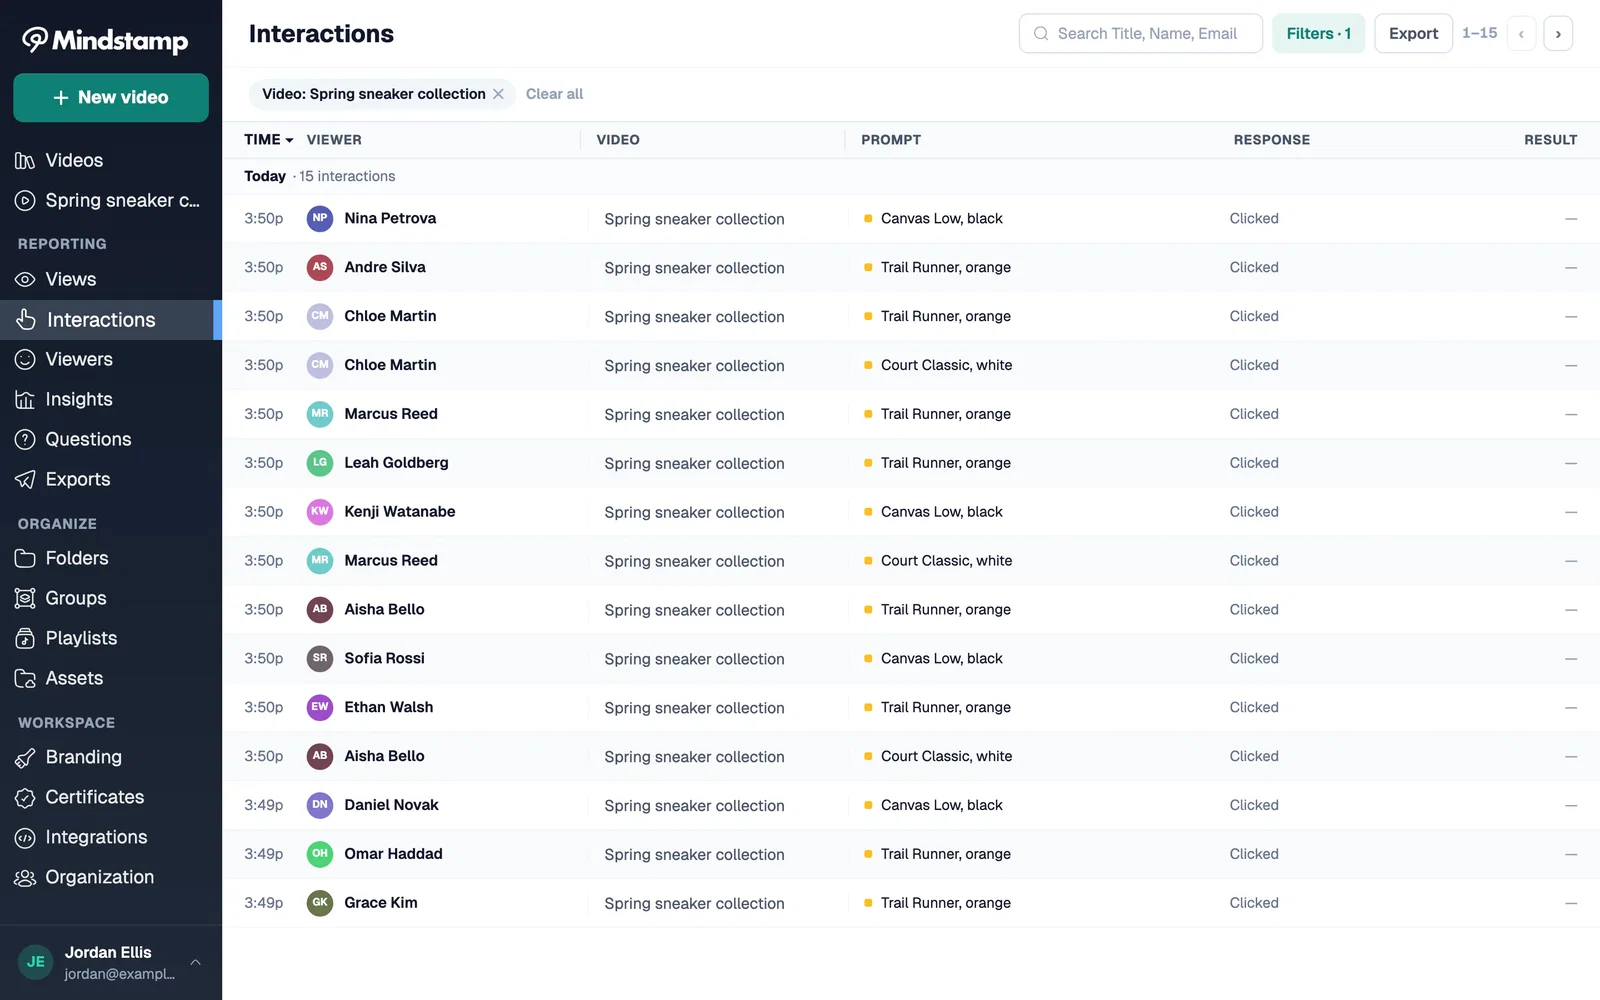Click the RESPONSE column header
The width and height of the screenshot is (1600, 1000).
click(x=1271, y=140)
